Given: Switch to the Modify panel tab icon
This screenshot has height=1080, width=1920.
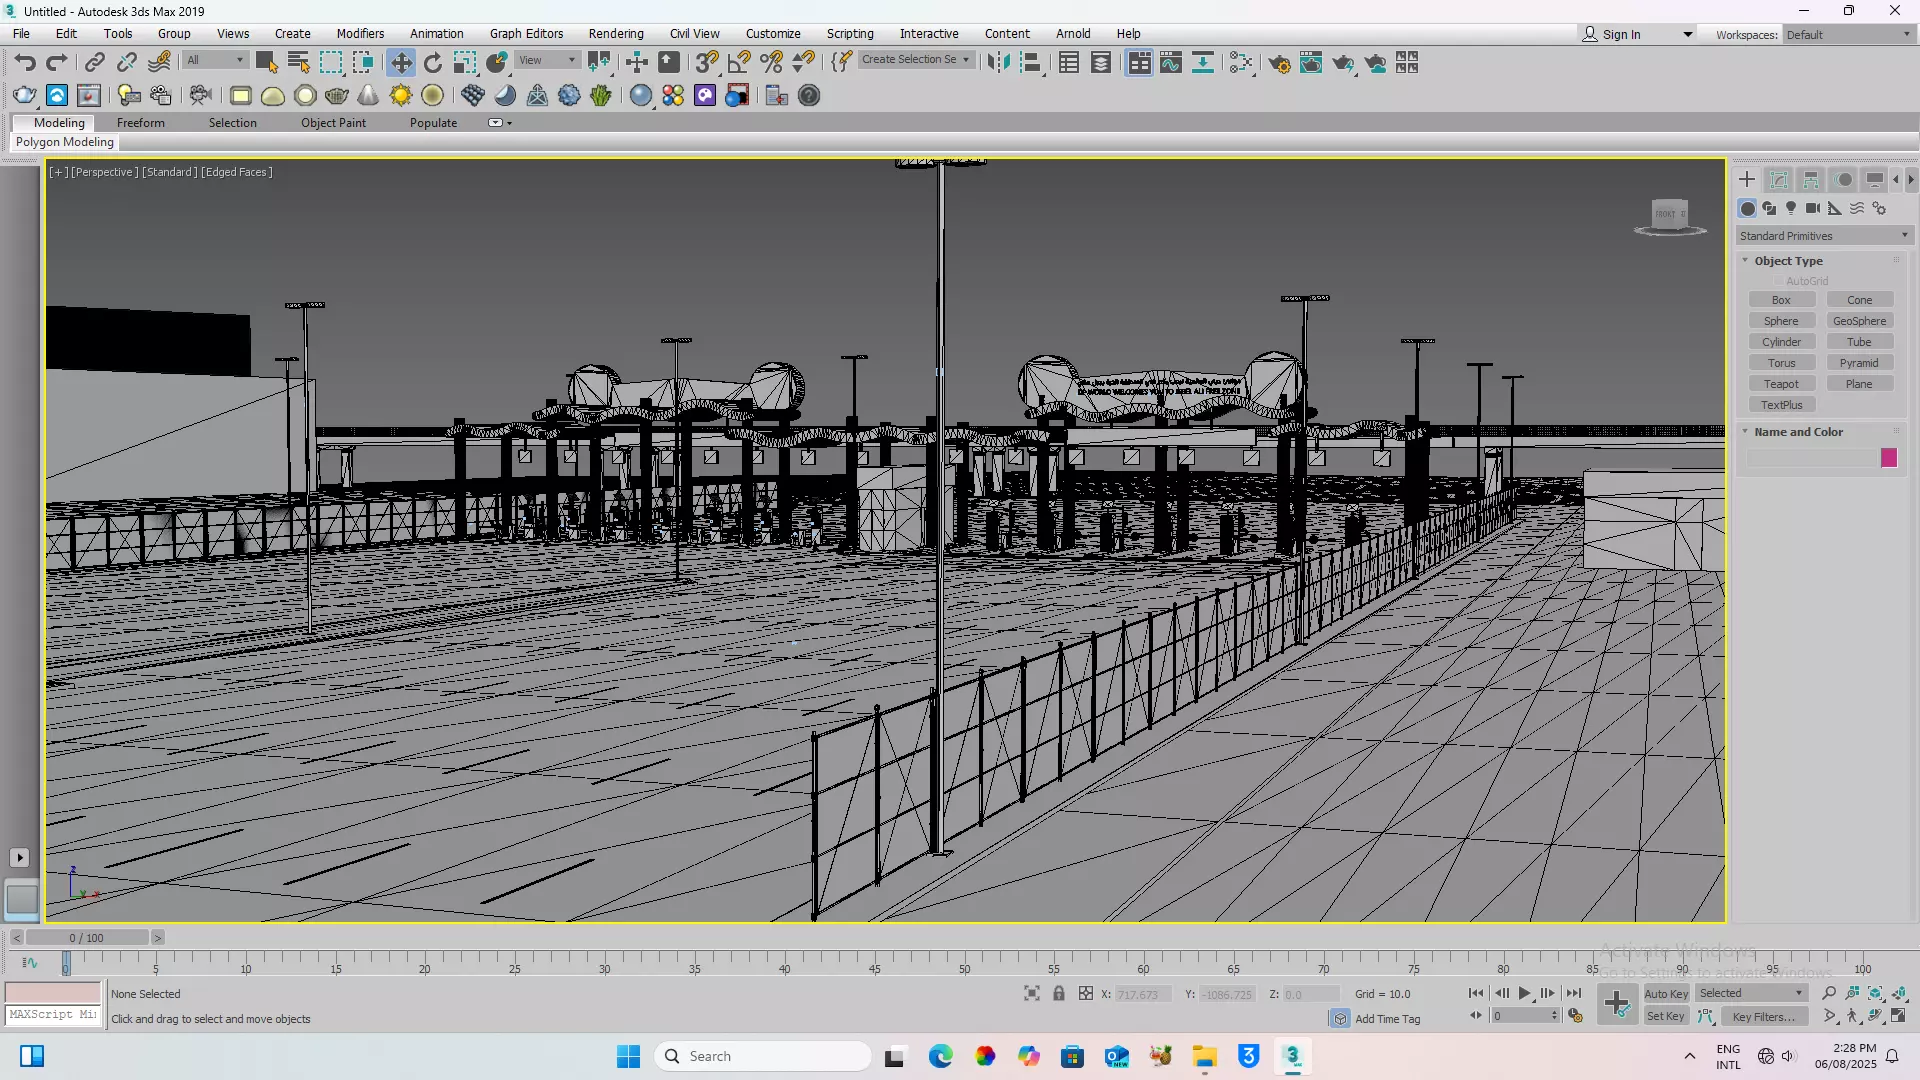Looking at the screenshot, I should (1779, 180).
